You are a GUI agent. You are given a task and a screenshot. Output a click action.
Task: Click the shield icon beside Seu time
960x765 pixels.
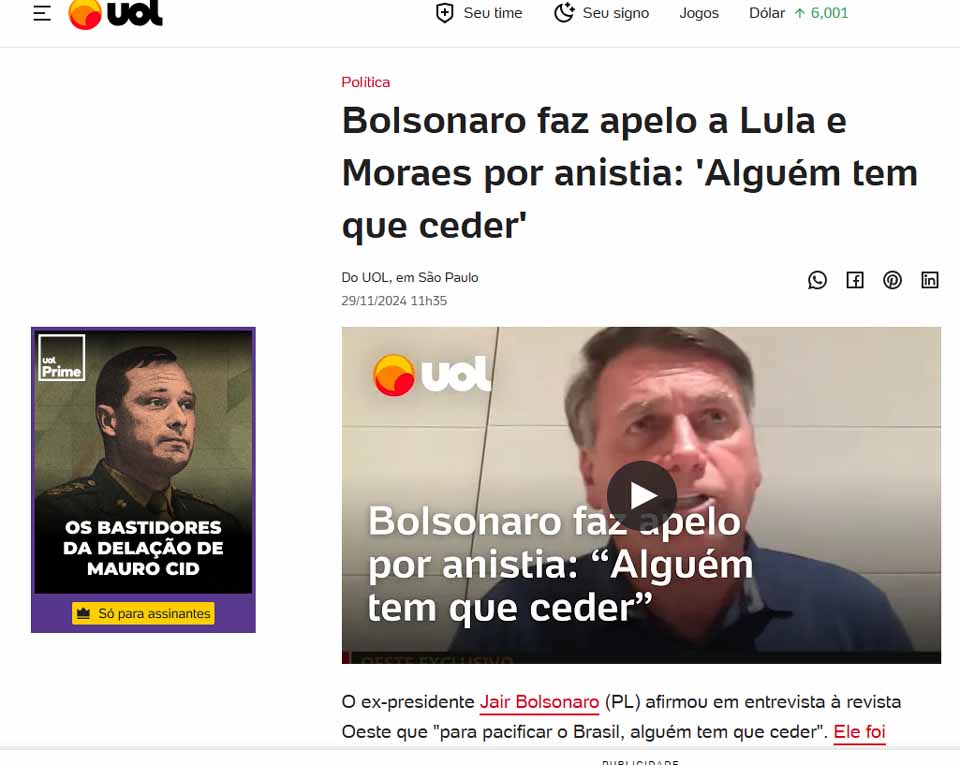444,13
